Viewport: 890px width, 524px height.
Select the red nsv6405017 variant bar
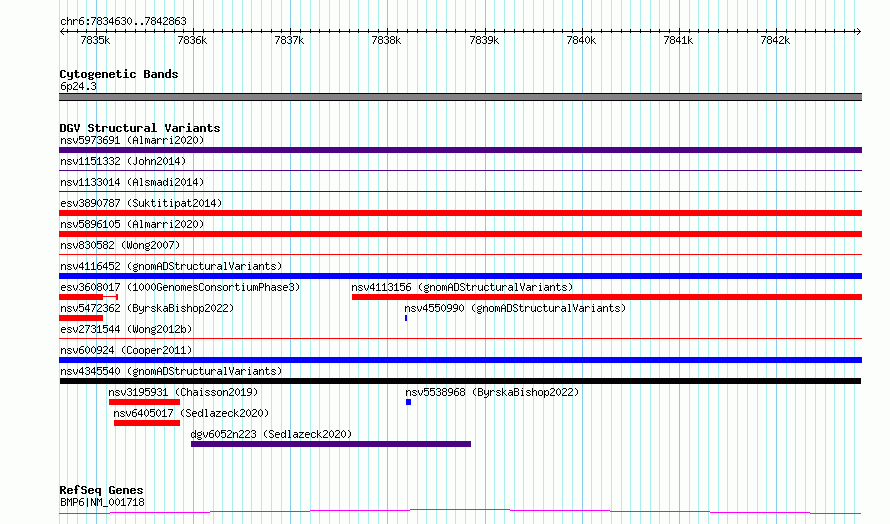pos(147,423)
